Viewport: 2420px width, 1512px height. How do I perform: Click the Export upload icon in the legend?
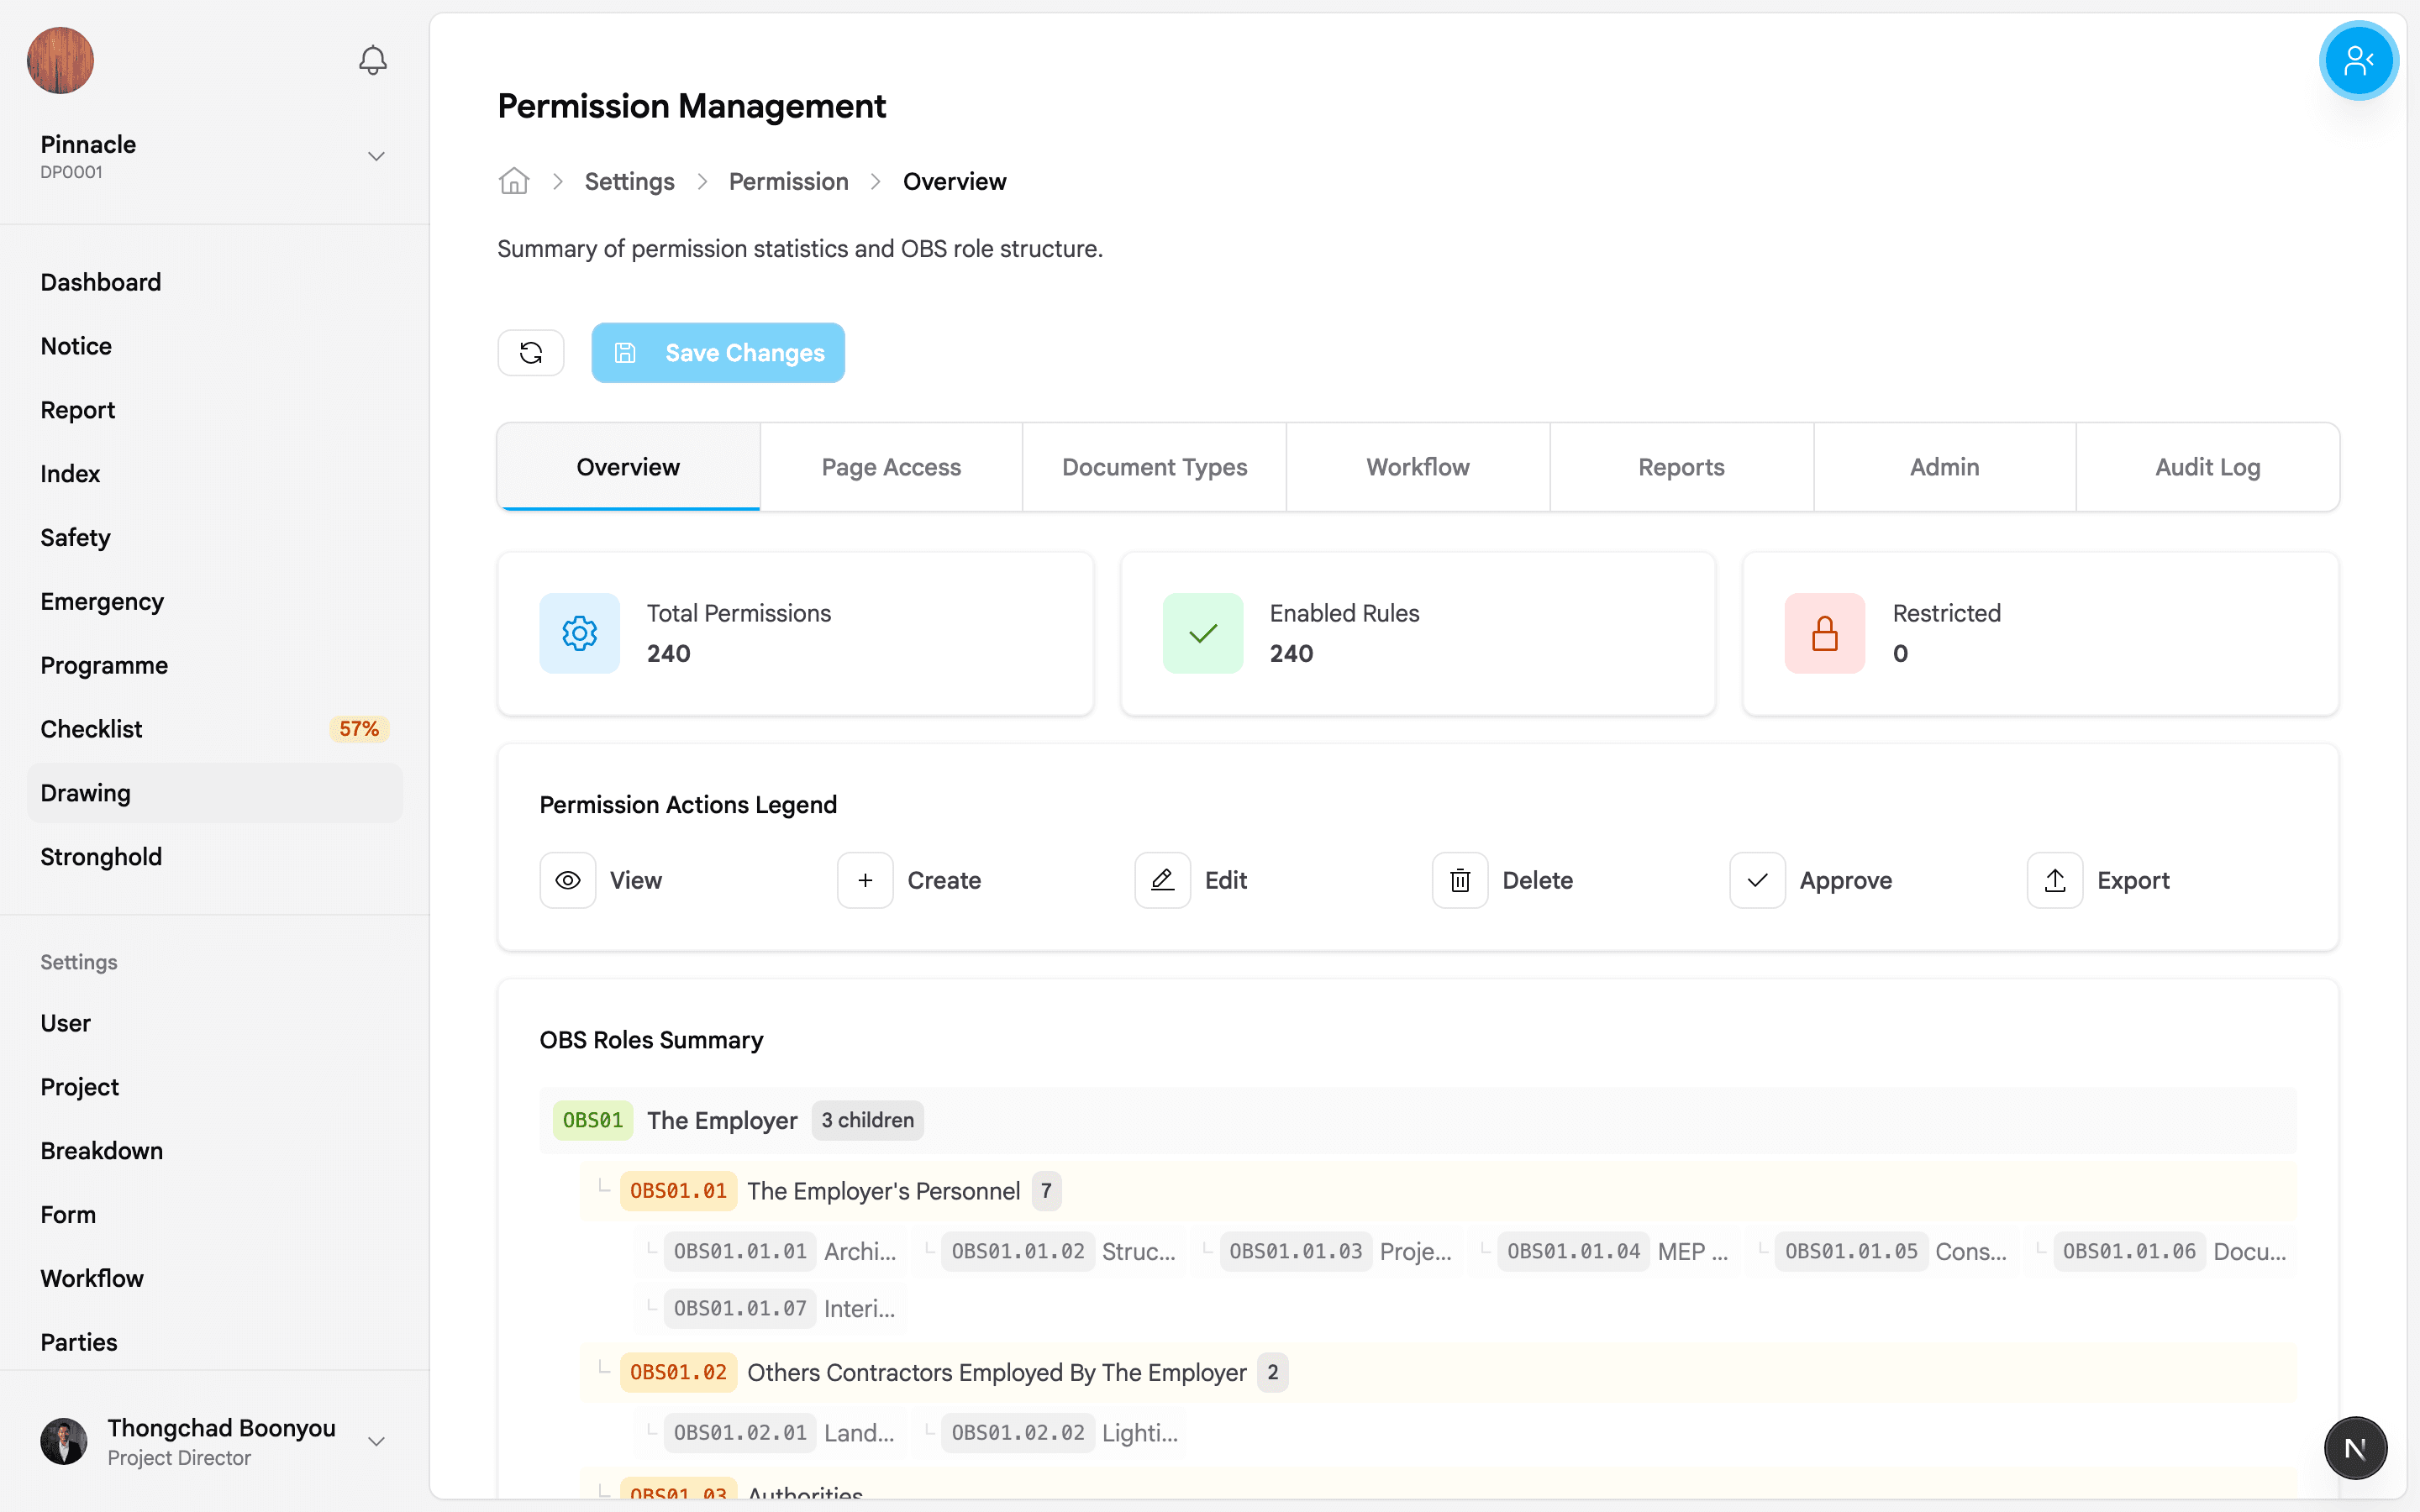[2054, 880]
